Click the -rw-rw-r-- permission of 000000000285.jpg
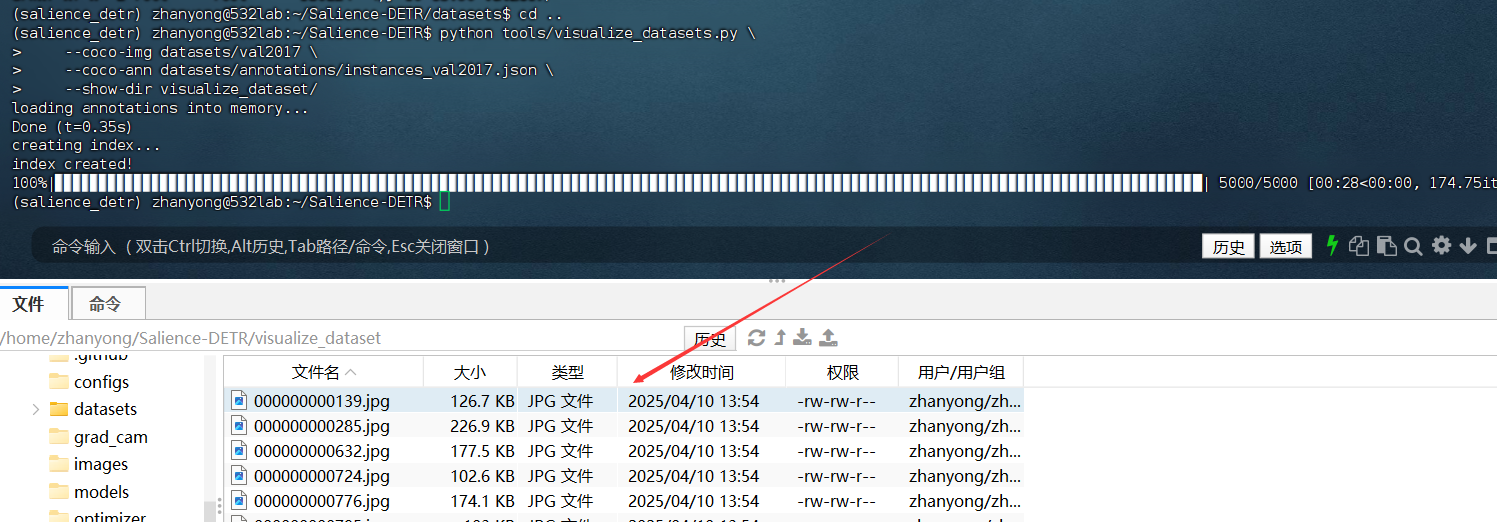 836,426
